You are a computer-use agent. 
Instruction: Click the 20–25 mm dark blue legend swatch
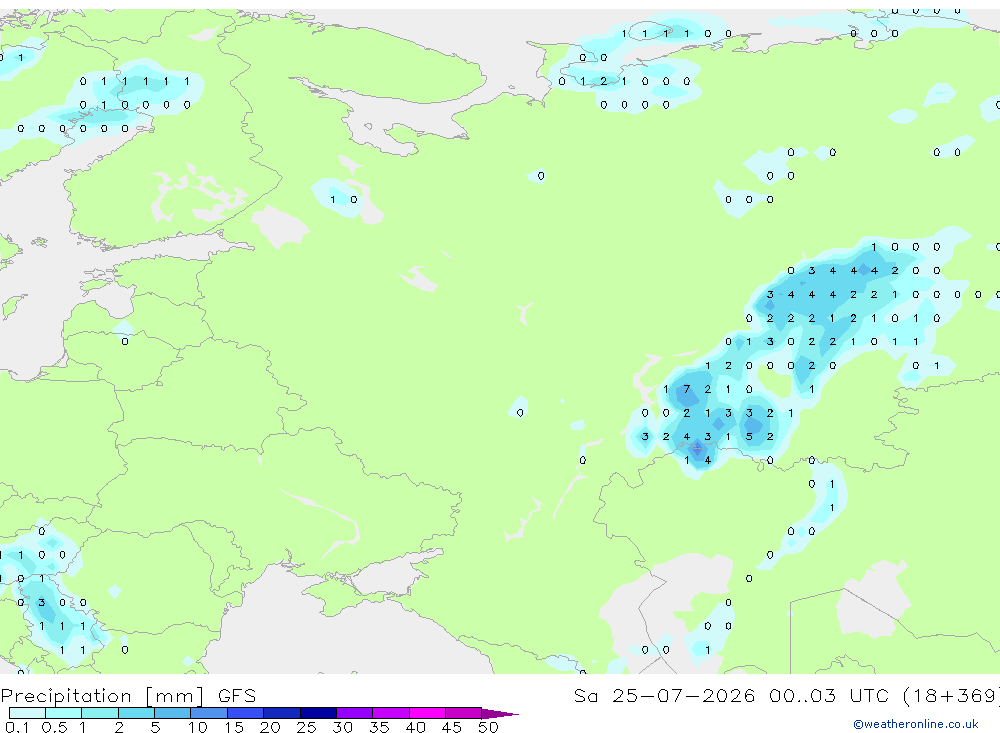coord(282,713)
